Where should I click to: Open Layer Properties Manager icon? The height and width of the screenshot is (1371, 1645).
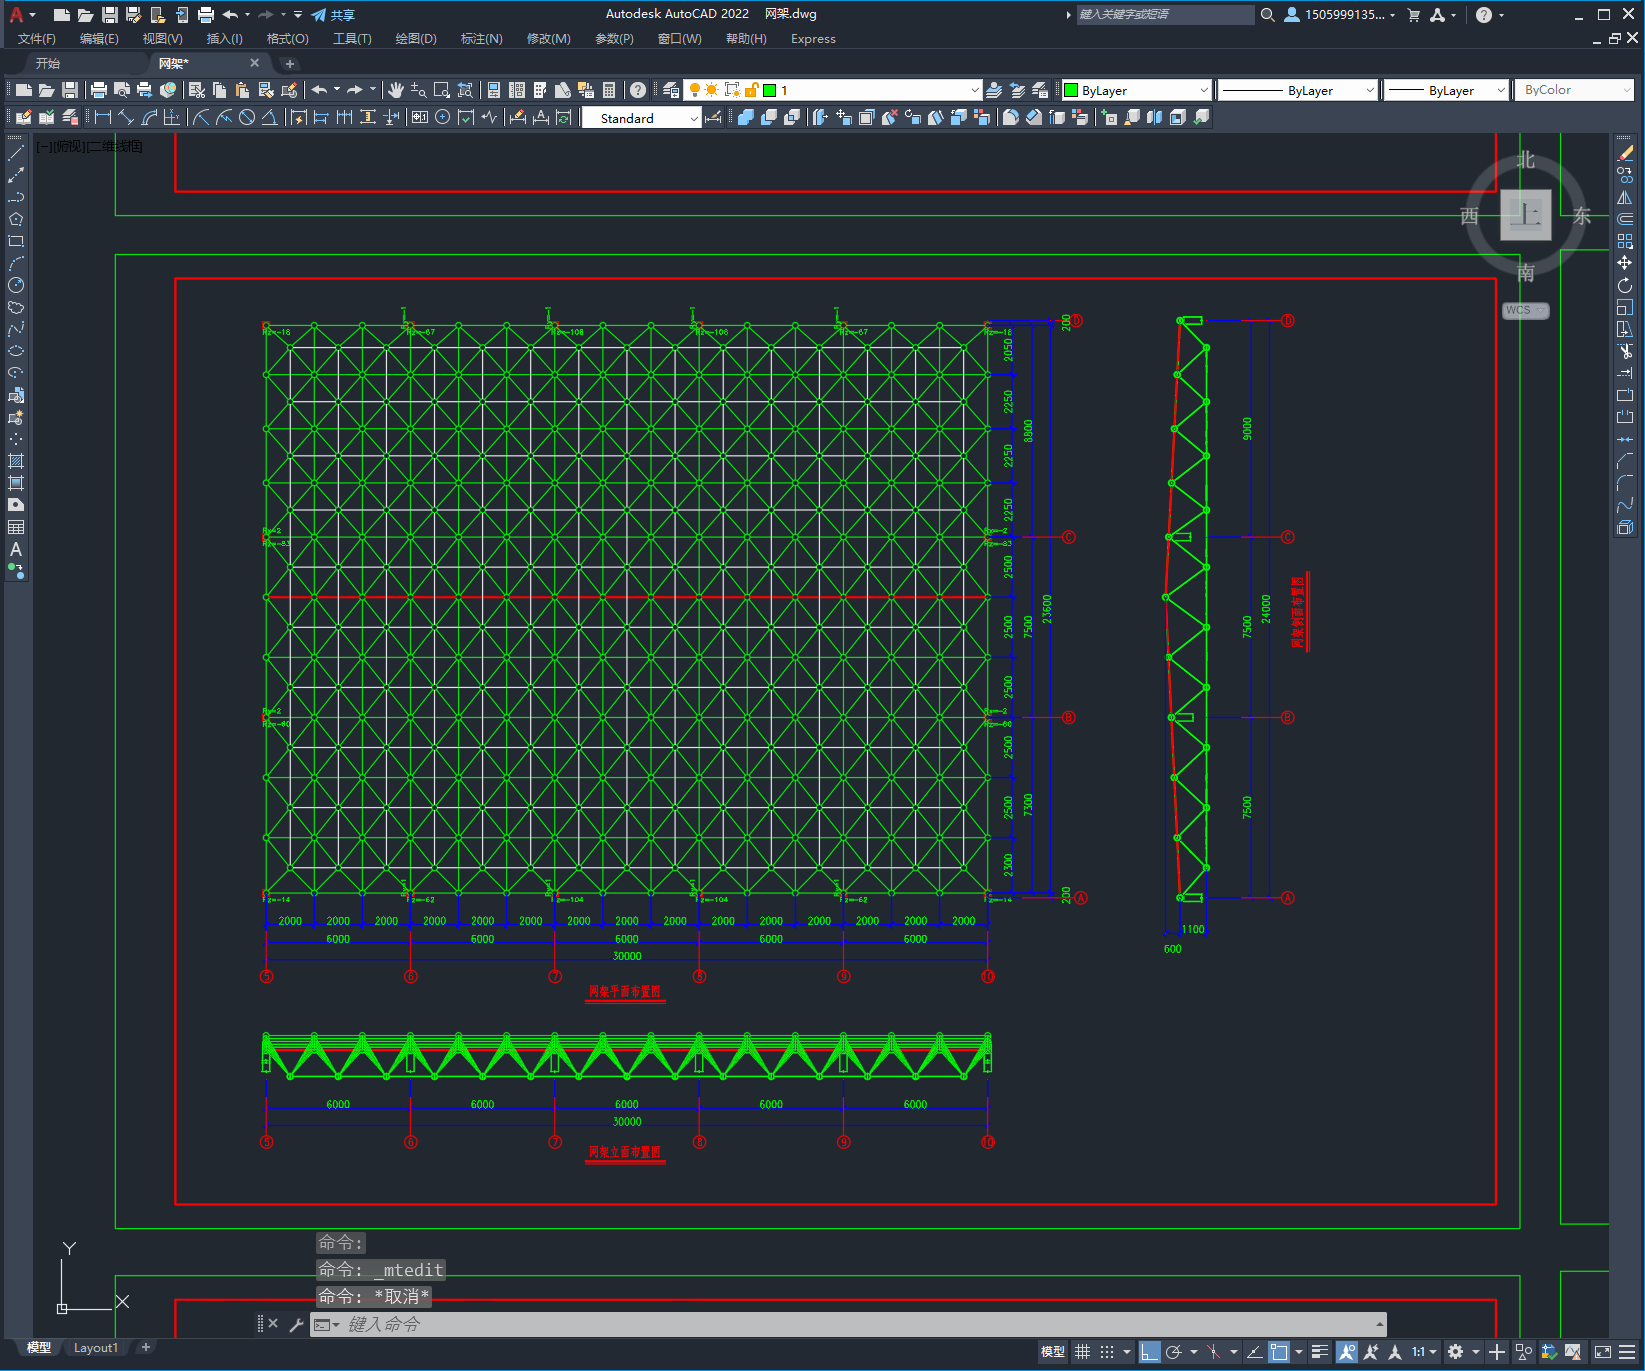point(671,90)
